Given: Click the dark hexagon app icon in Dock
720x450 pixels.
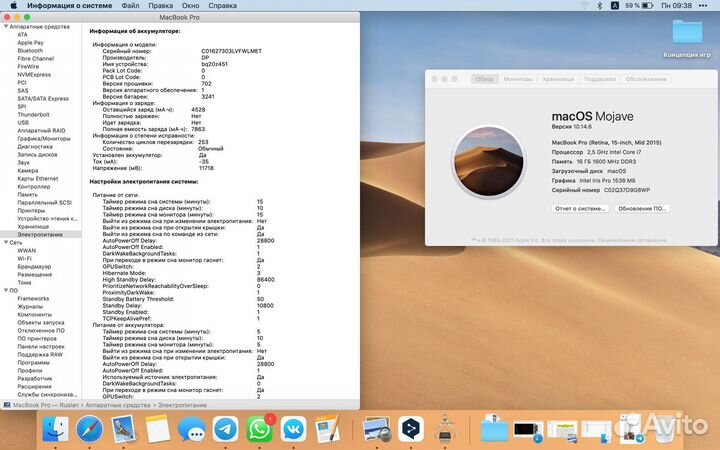Looking at the screenshot, I should tap(411, 429).
